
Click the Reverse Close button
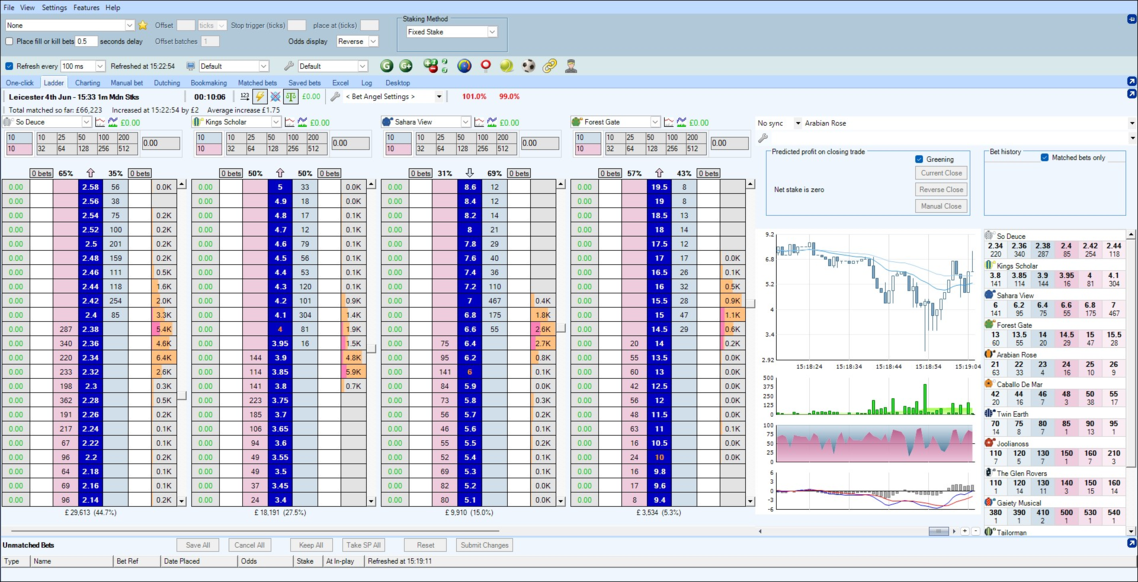point(941,189)
